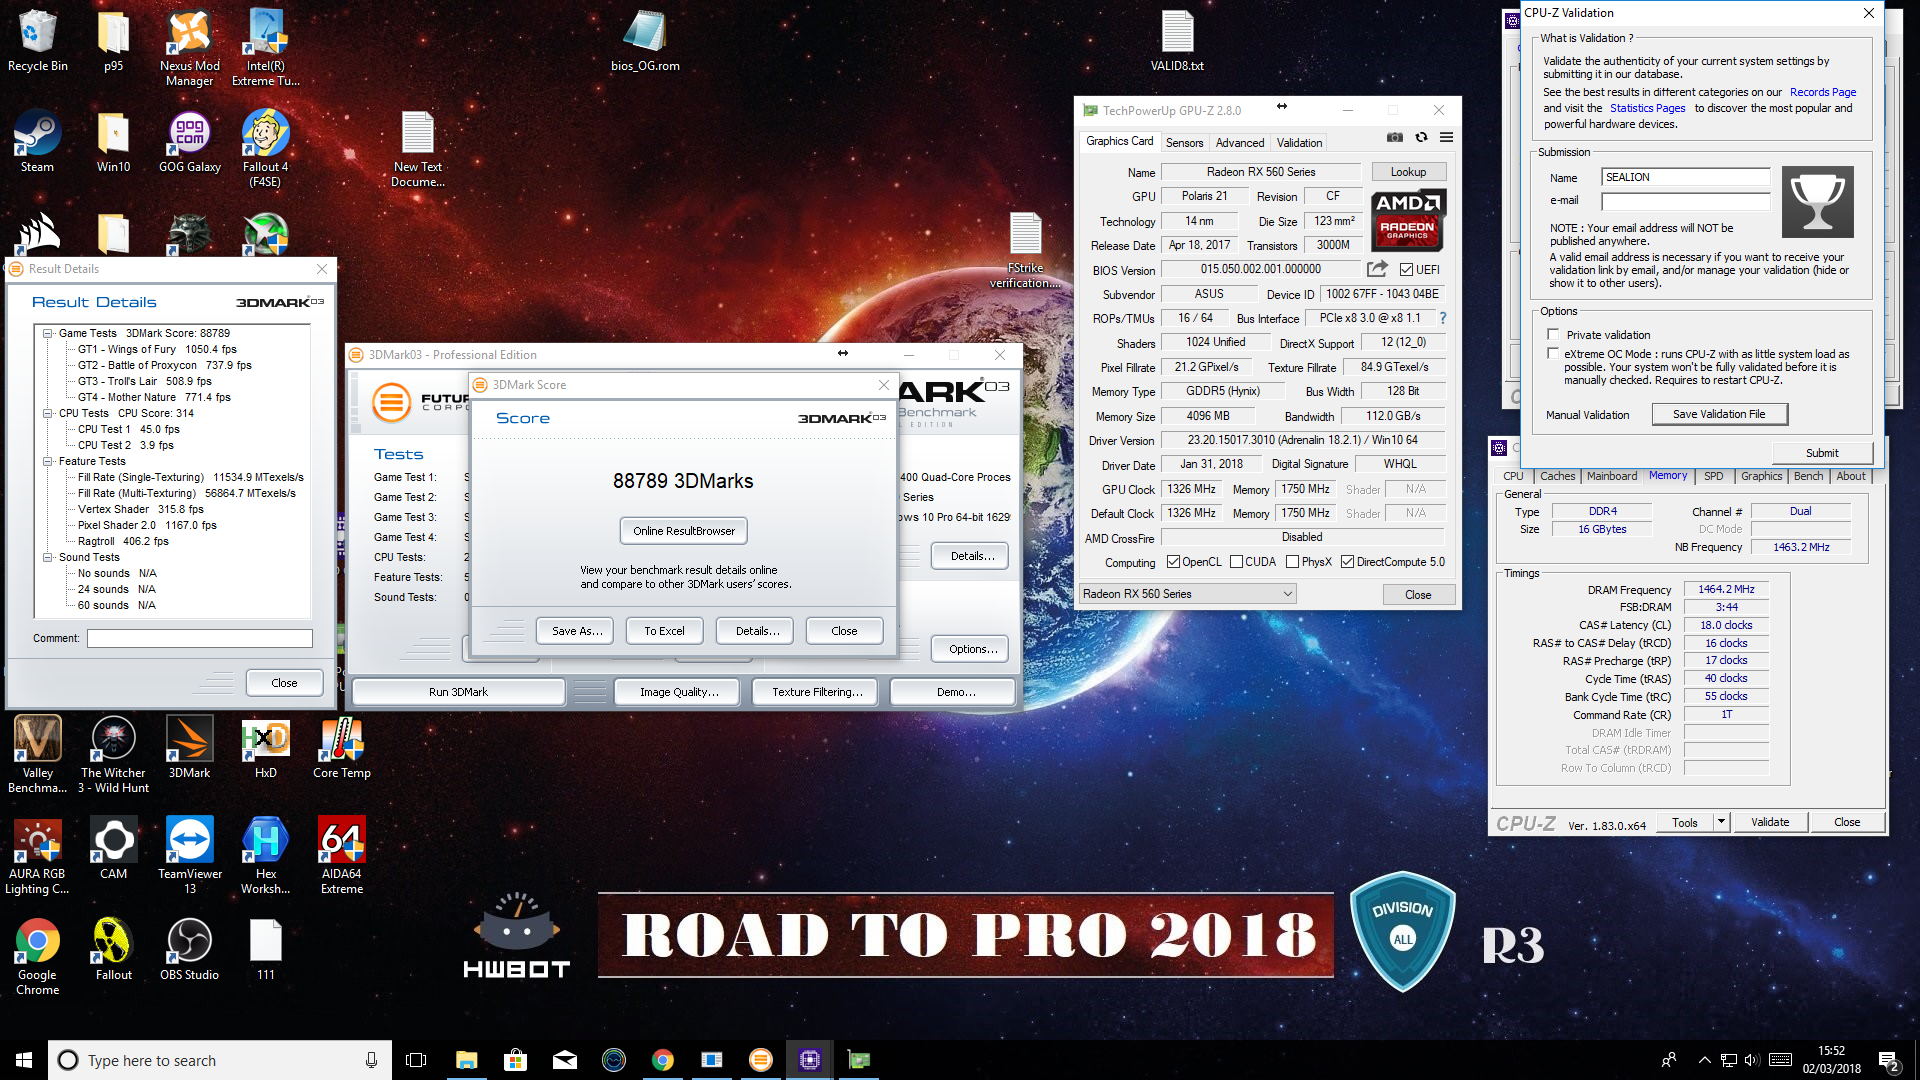This screenshot has width=1920, height=1080.
Task: Click bus interface question mark icon
Action: [x=1442, y=318]
